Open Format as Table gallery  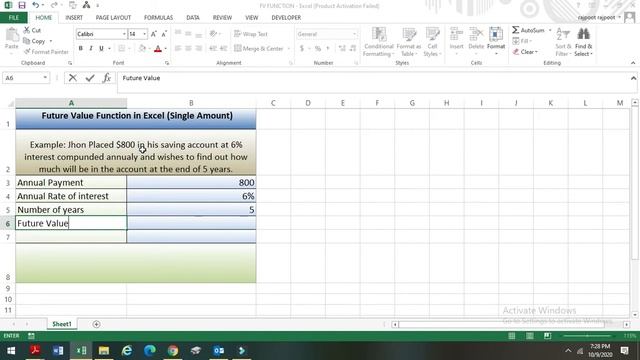(408, 42)
